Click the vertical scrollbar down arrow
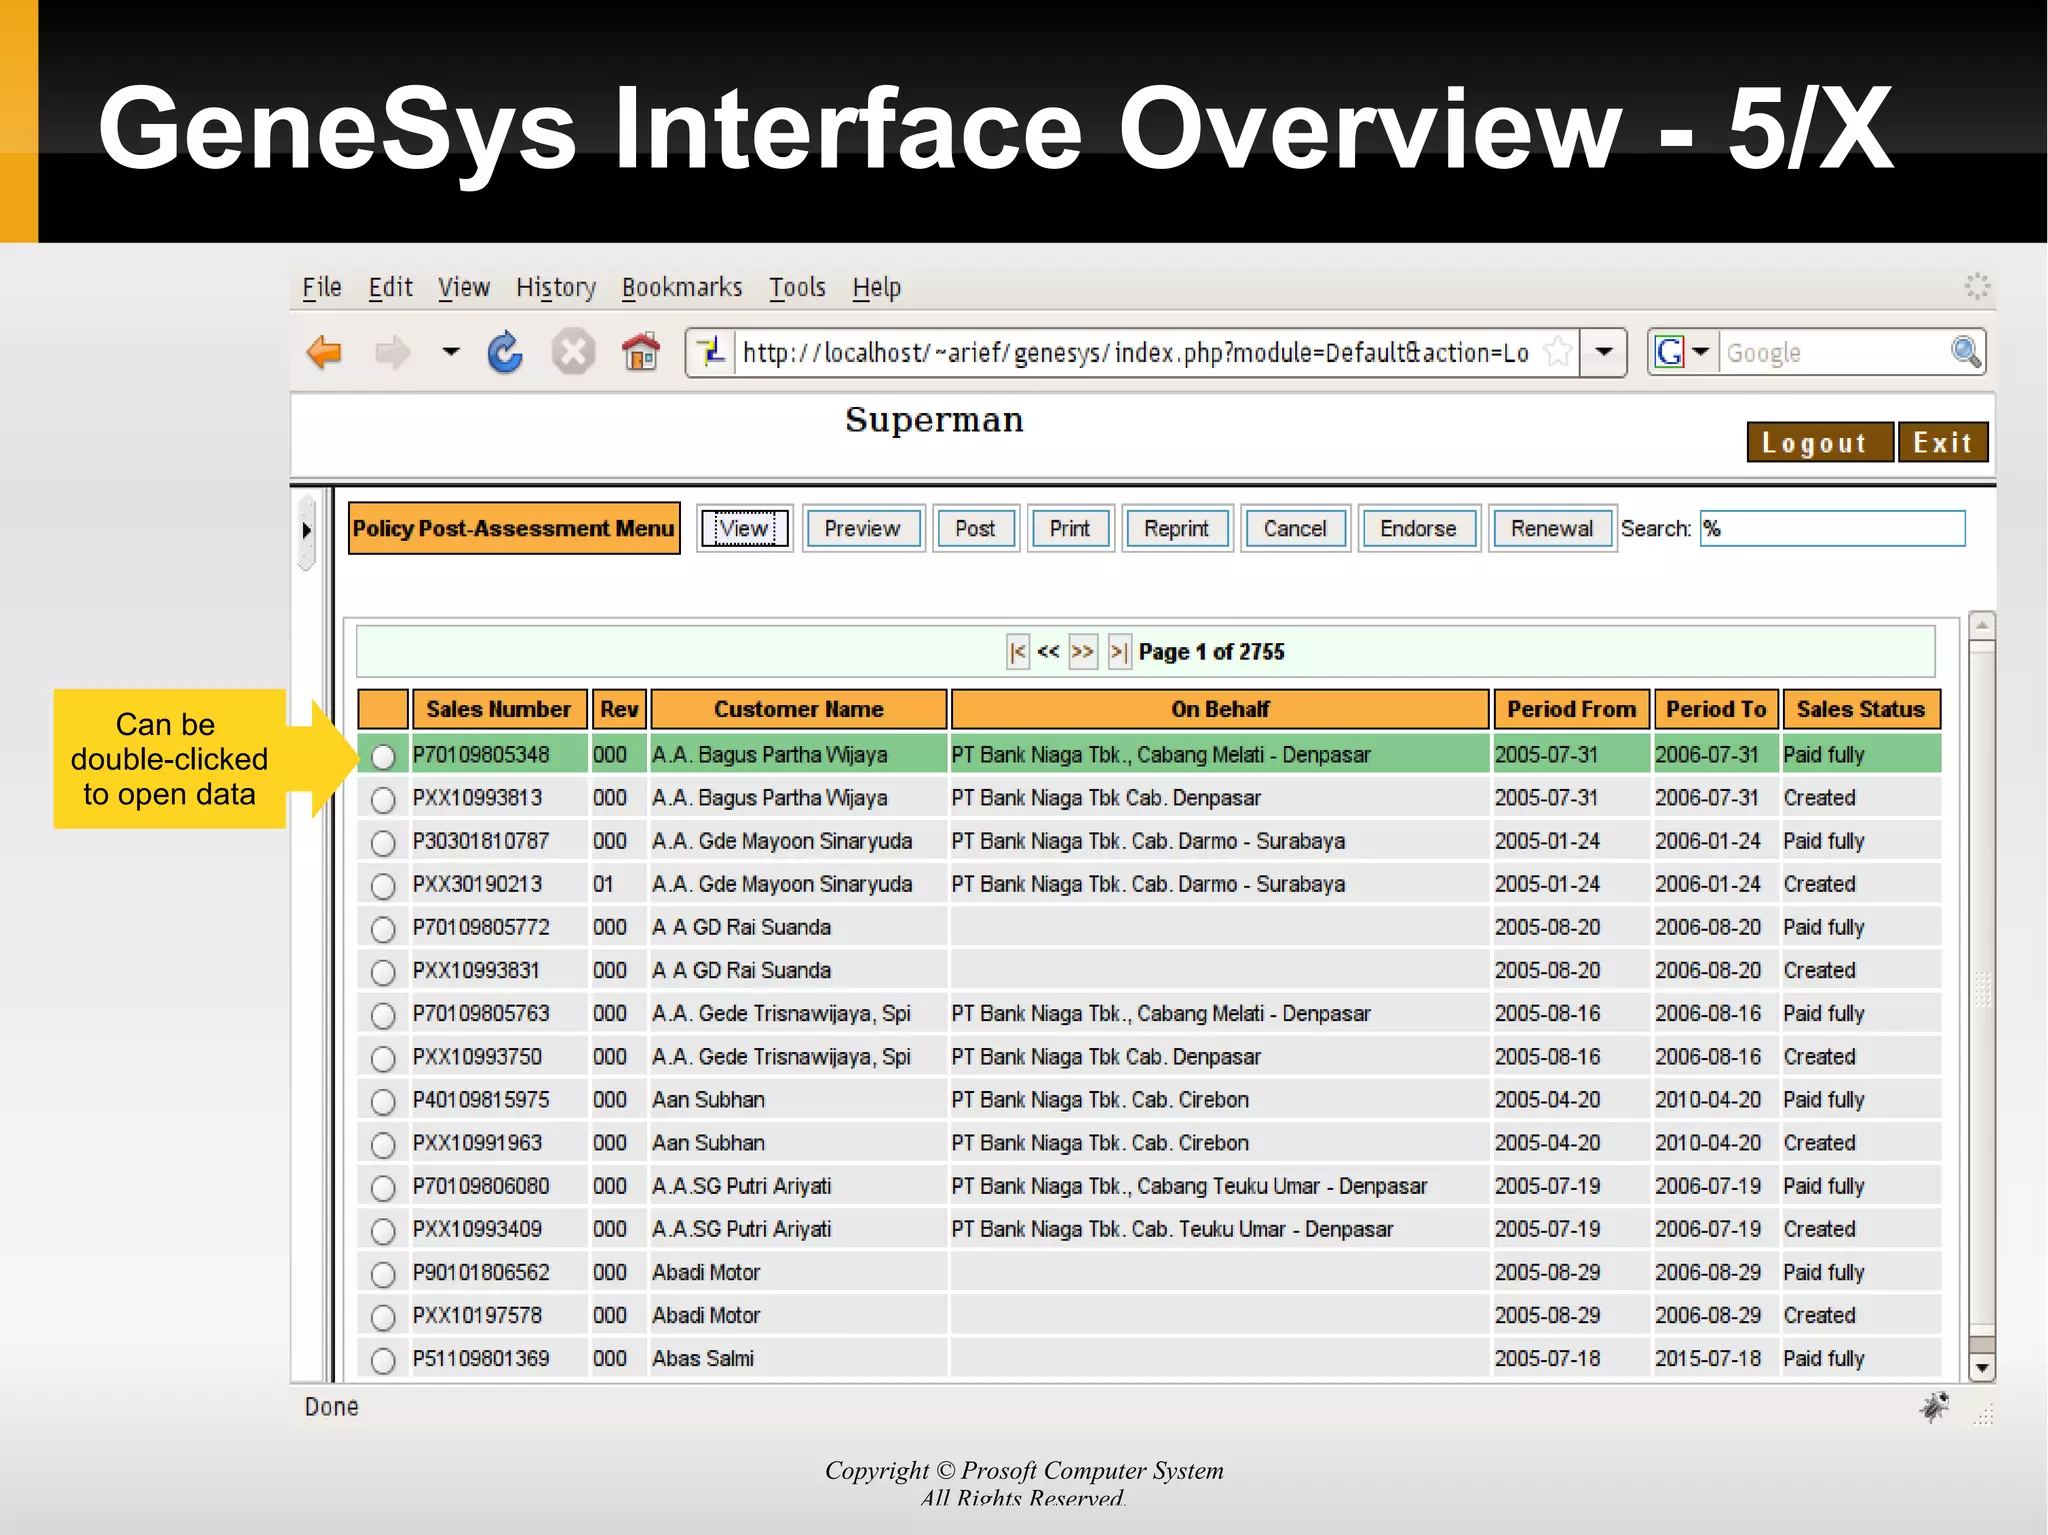 click(1981, 1367)
